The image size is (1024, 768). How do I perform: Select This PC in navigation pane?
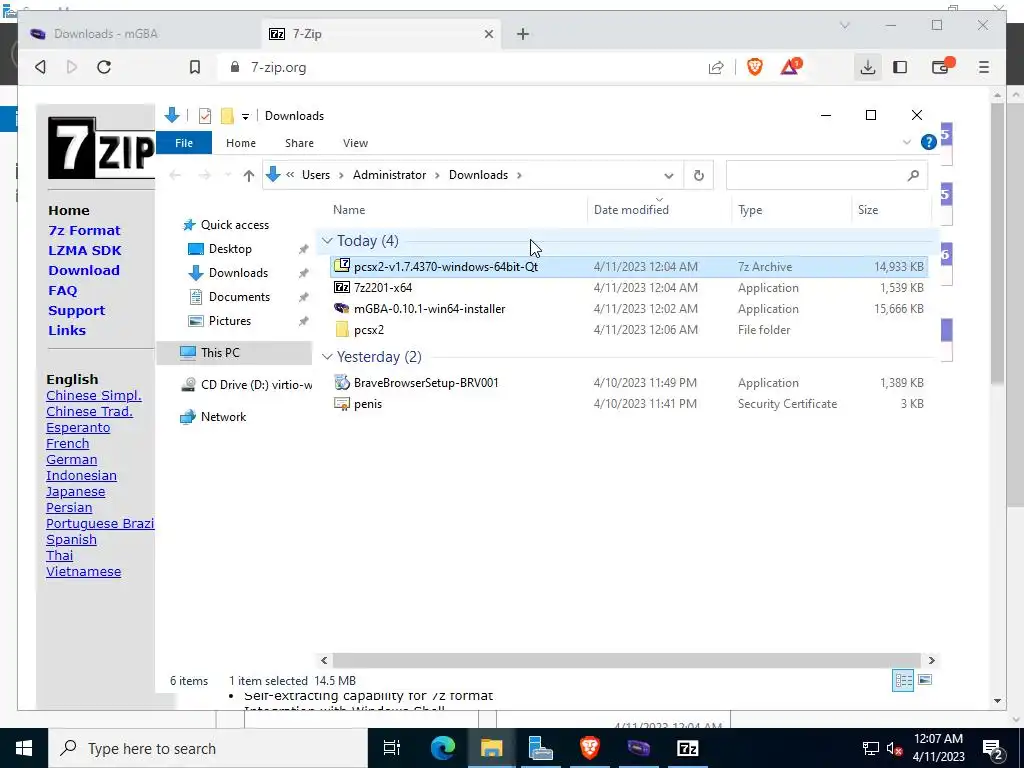click(x=234, y=353)
